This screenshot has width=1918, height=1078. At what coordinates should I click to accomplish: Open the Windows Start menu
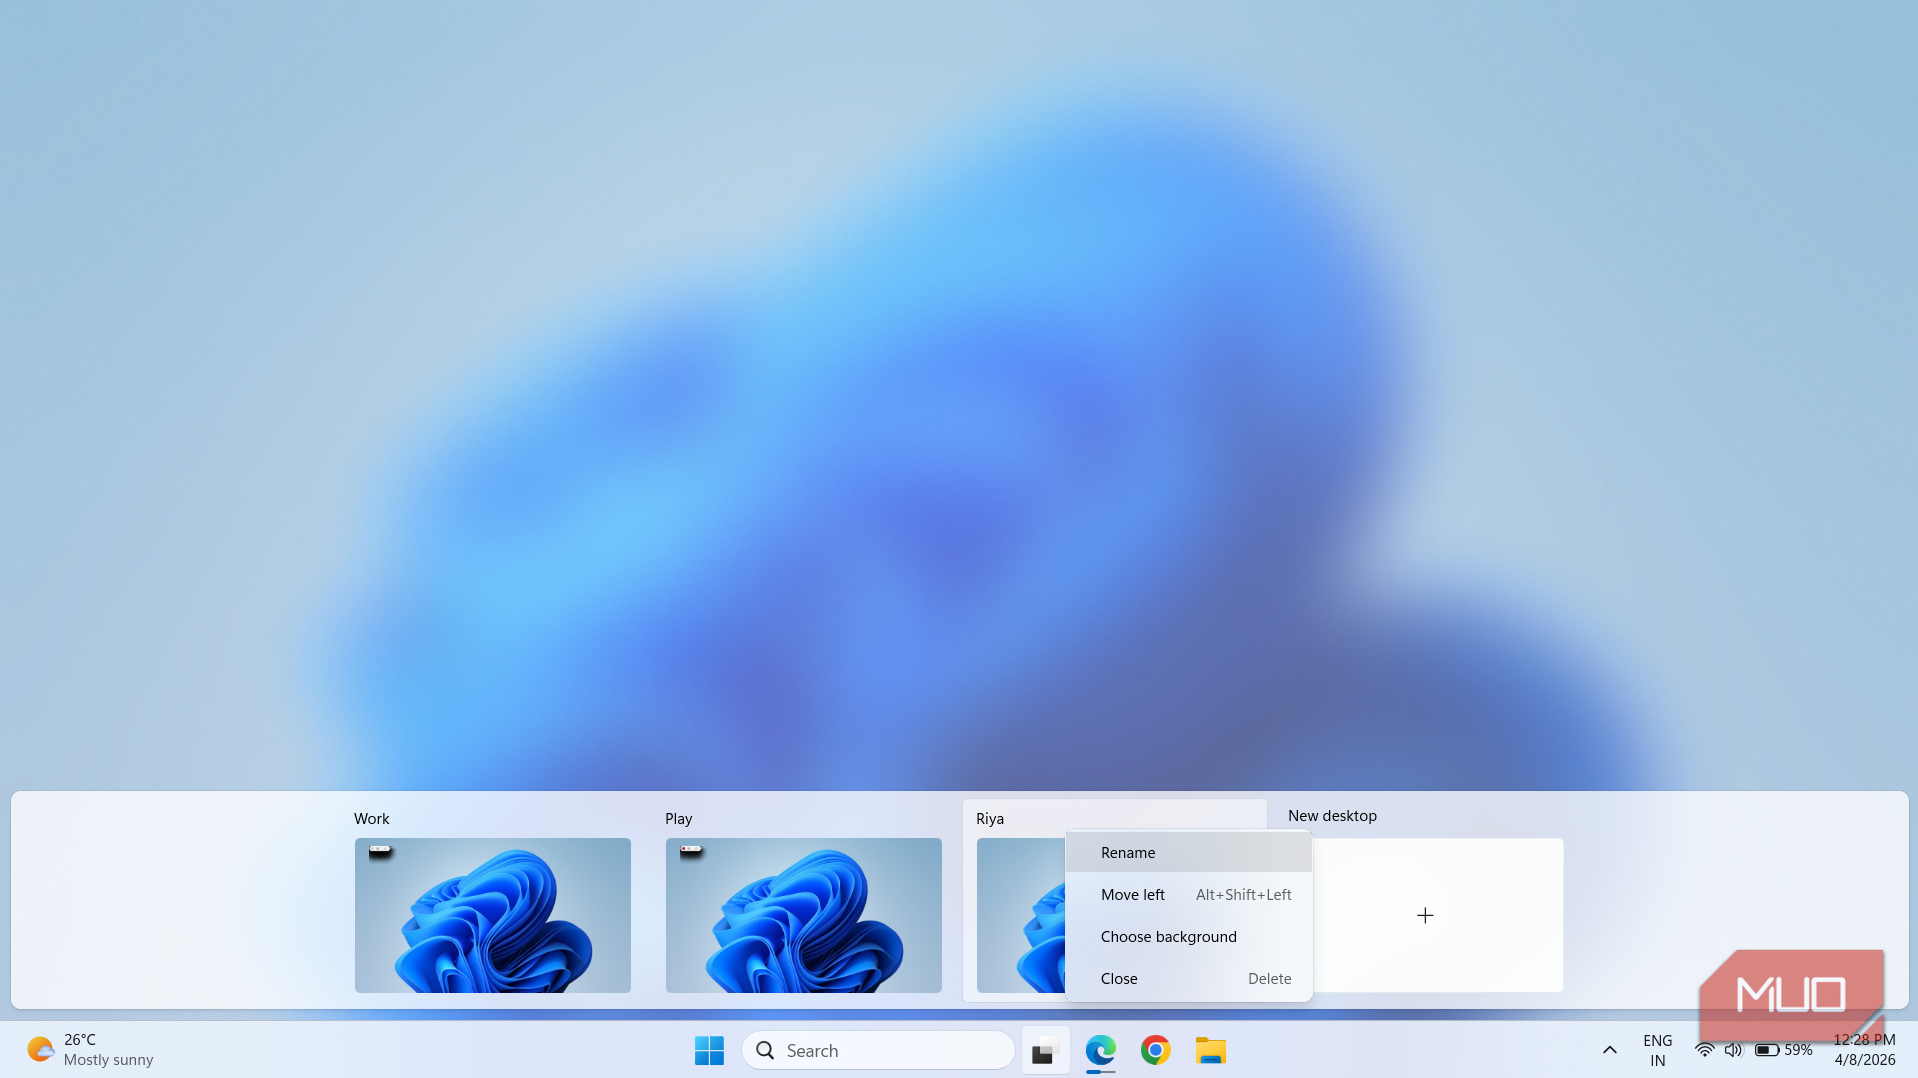[x=709, y=1050]
